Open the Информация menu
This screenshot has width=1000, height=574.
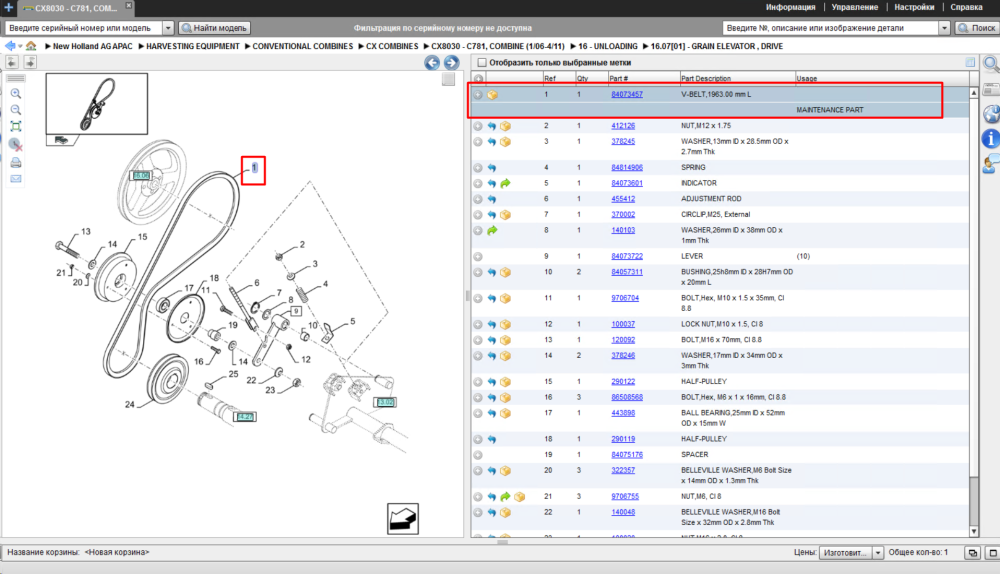click(x=790, y=7)
